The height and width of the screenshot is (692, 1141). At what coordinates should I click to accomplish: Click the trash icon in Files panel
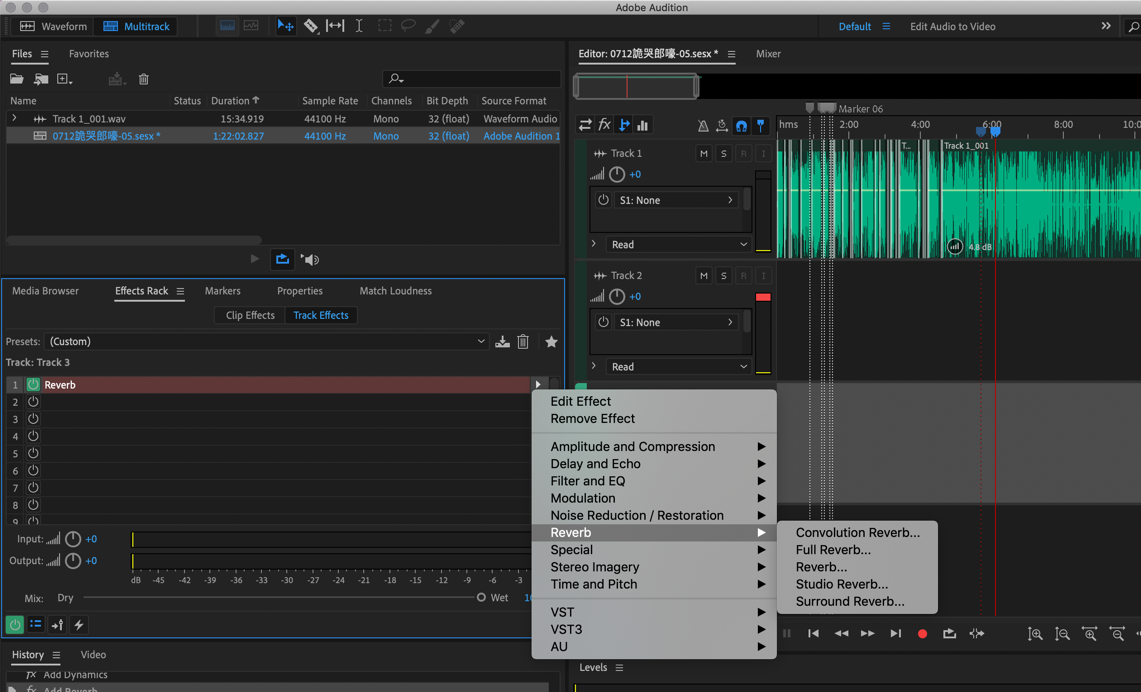(x=143, y=79)
